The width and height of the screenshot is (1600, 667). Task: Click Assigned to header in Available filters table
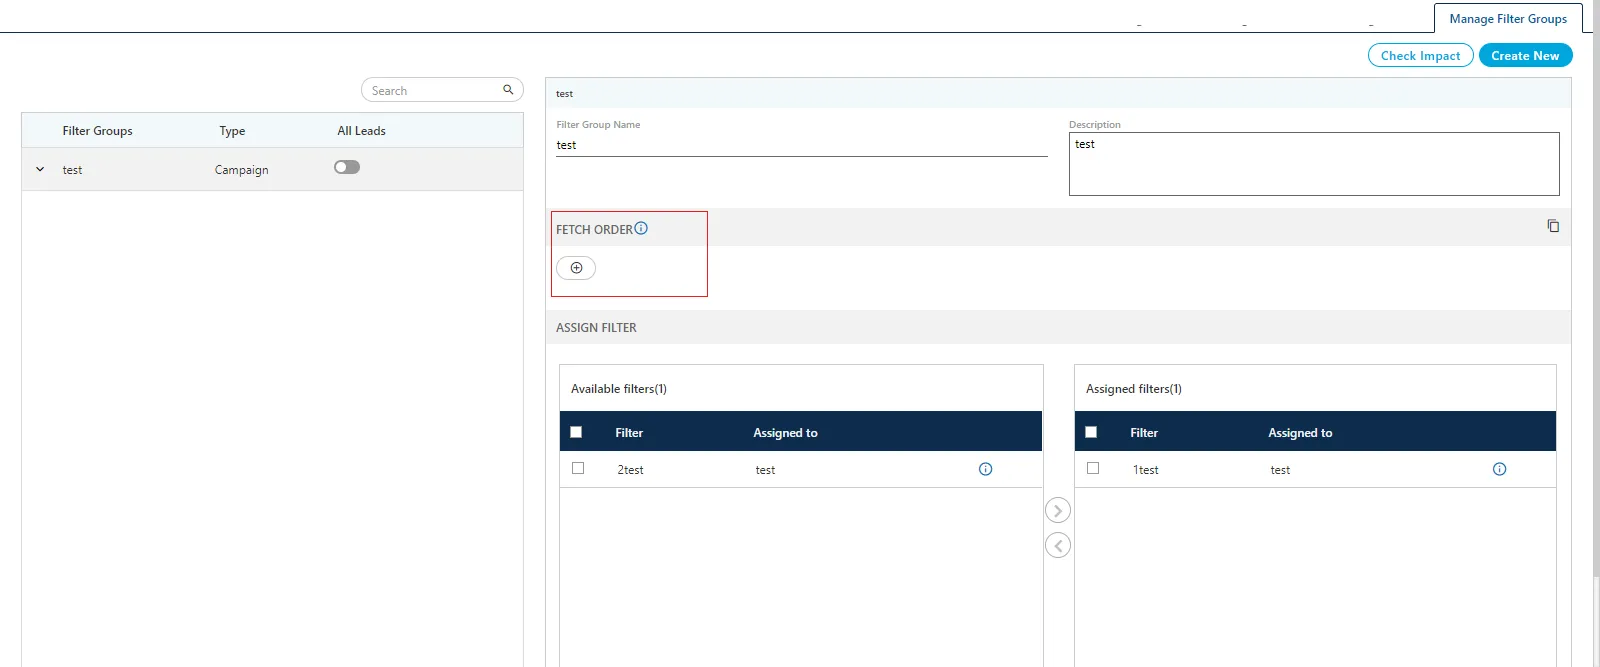[785, 433]
